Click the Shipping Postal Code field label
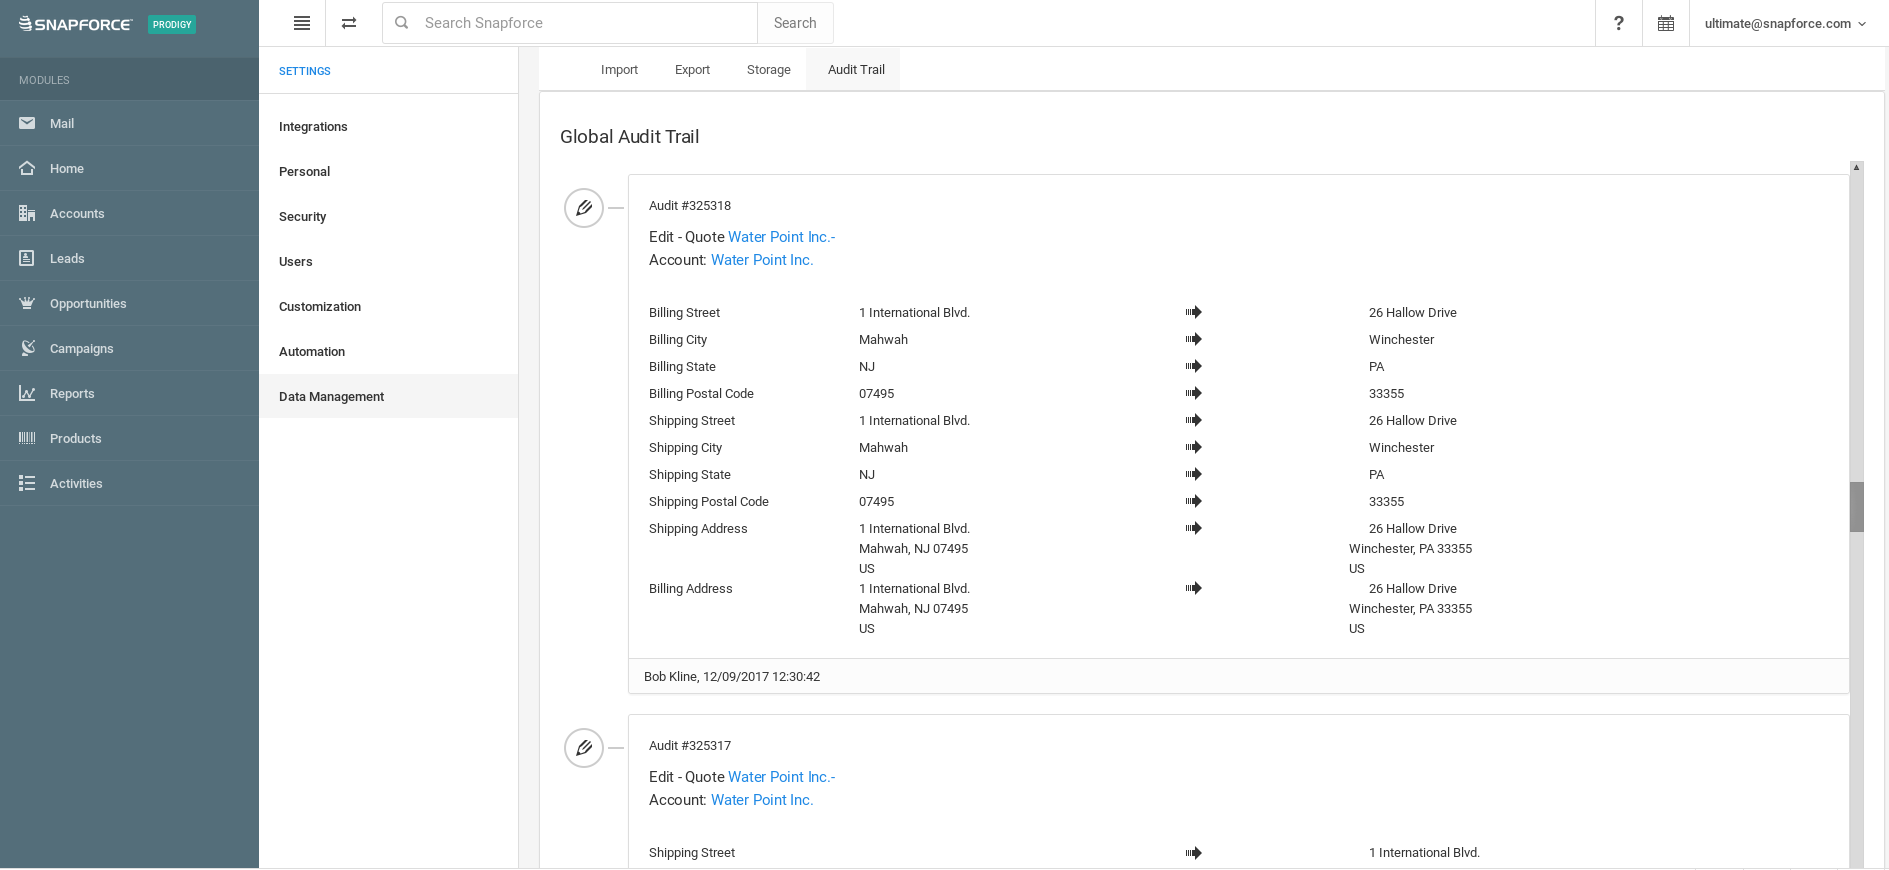The image size is (1889, 870). tap(709, 501)
